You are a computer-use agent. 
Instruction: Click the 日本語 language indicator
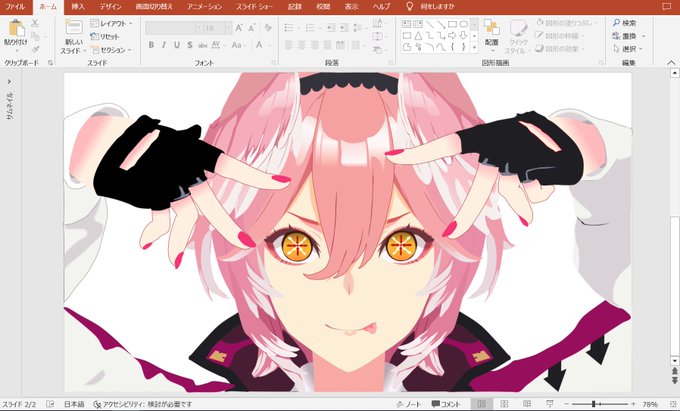click(x=74, y=404)
